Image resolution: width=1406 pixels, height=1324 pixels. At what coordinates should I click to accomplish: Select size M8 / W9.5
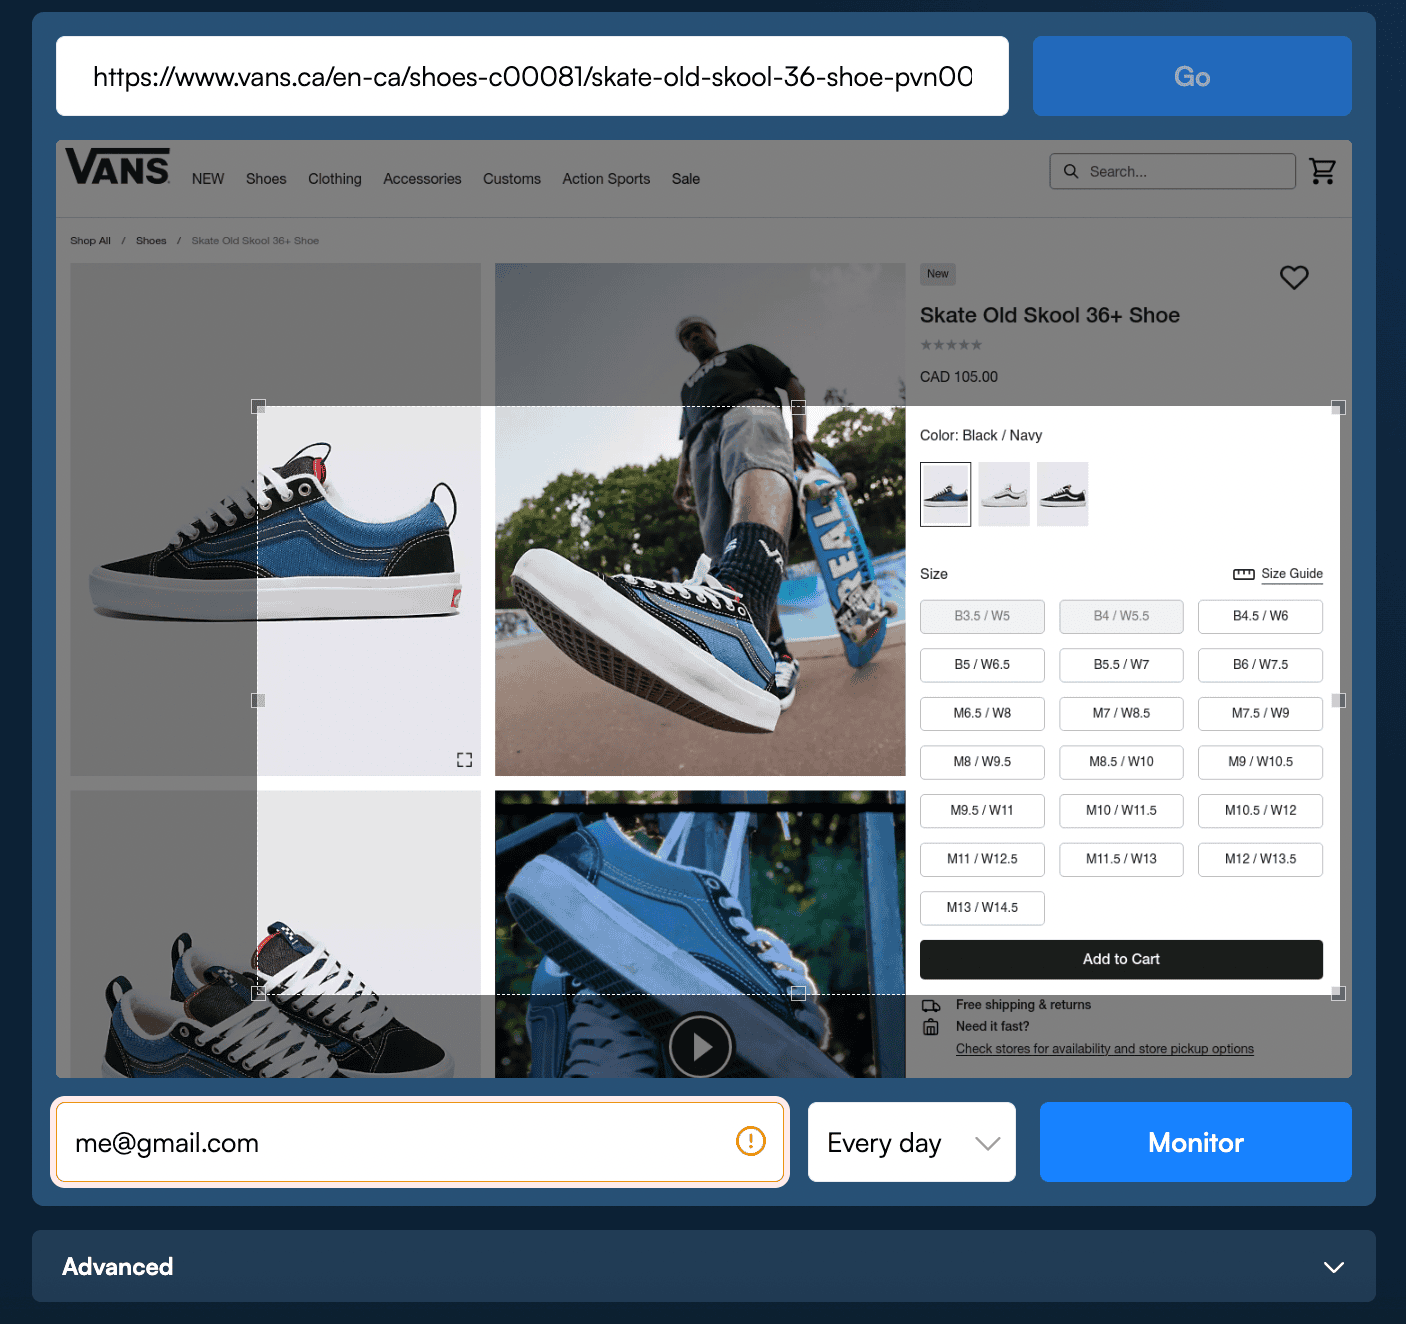coord(982,762)
